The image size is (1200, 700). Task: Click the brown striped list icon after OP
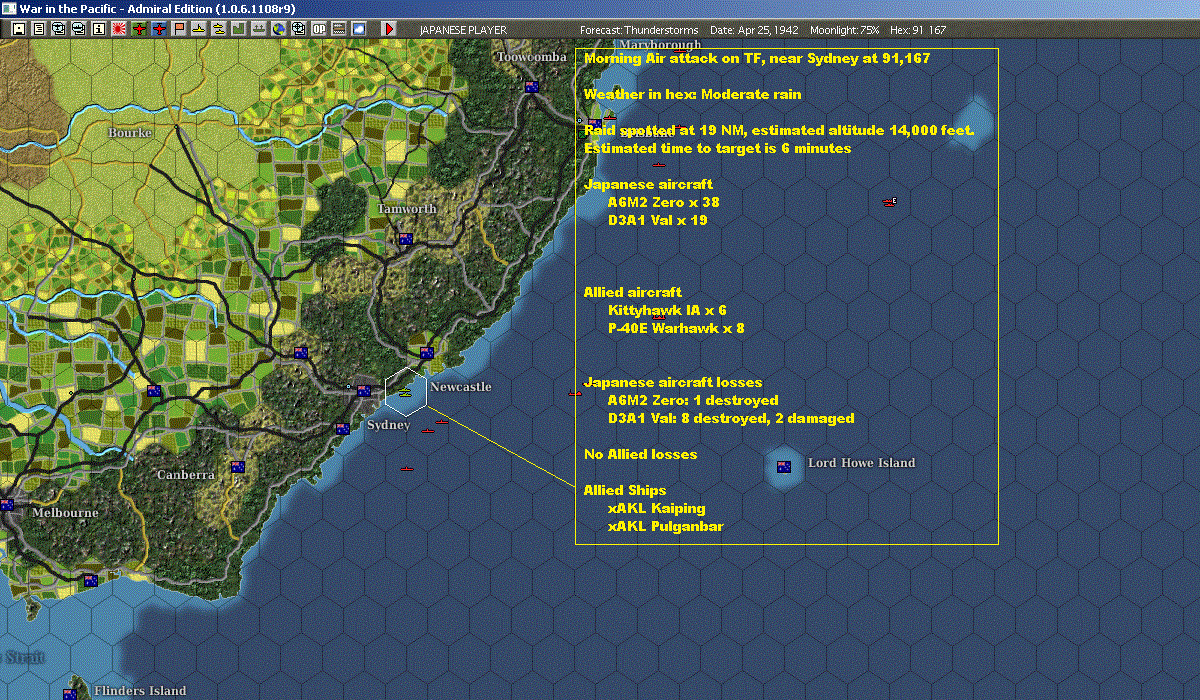338,29
